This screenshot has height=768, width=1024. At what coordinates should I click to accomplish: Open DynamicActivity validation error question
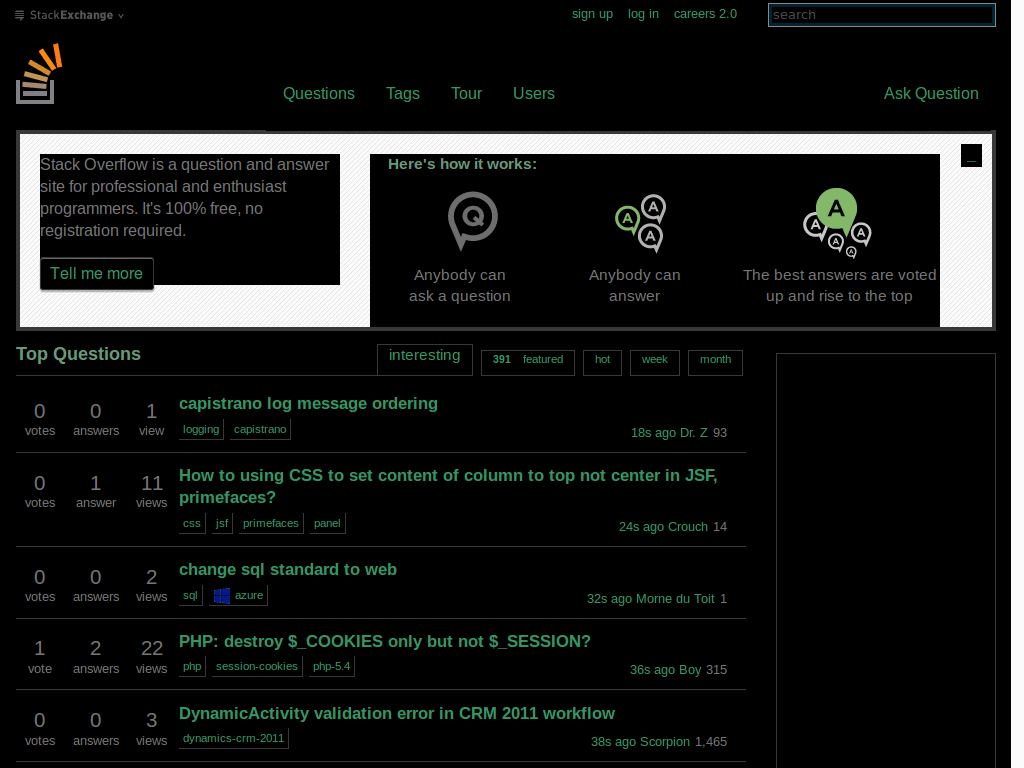[x=397, y=713]
